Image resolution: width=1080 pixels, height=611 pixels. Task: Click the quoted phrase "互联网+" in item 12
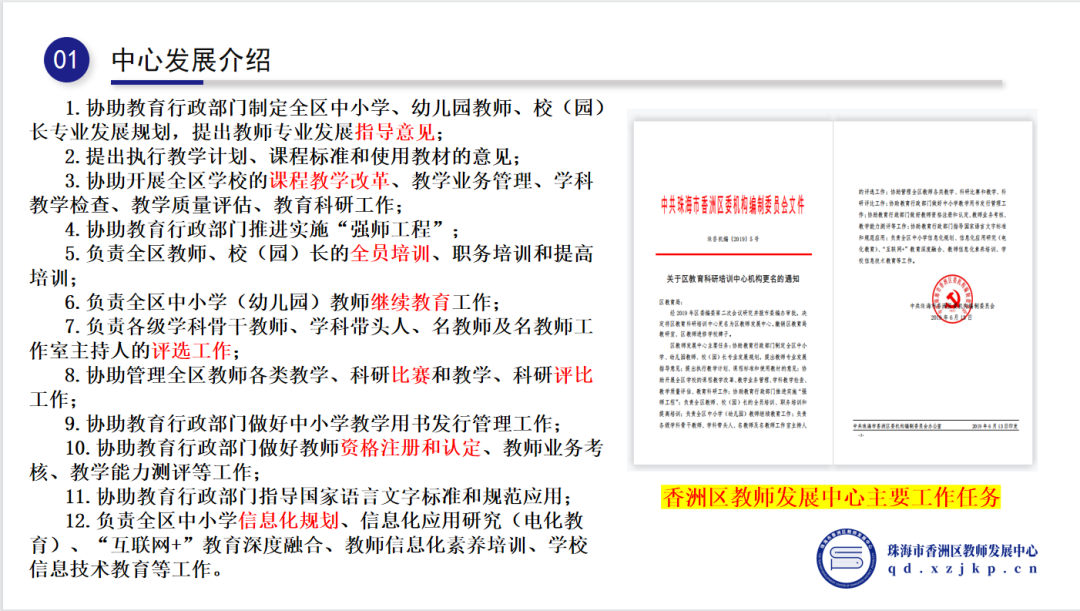143,546
